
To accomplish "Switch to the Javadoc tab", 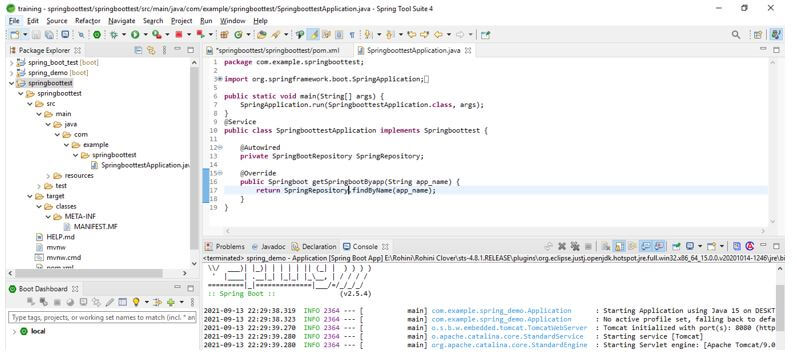I will point(268,247).
